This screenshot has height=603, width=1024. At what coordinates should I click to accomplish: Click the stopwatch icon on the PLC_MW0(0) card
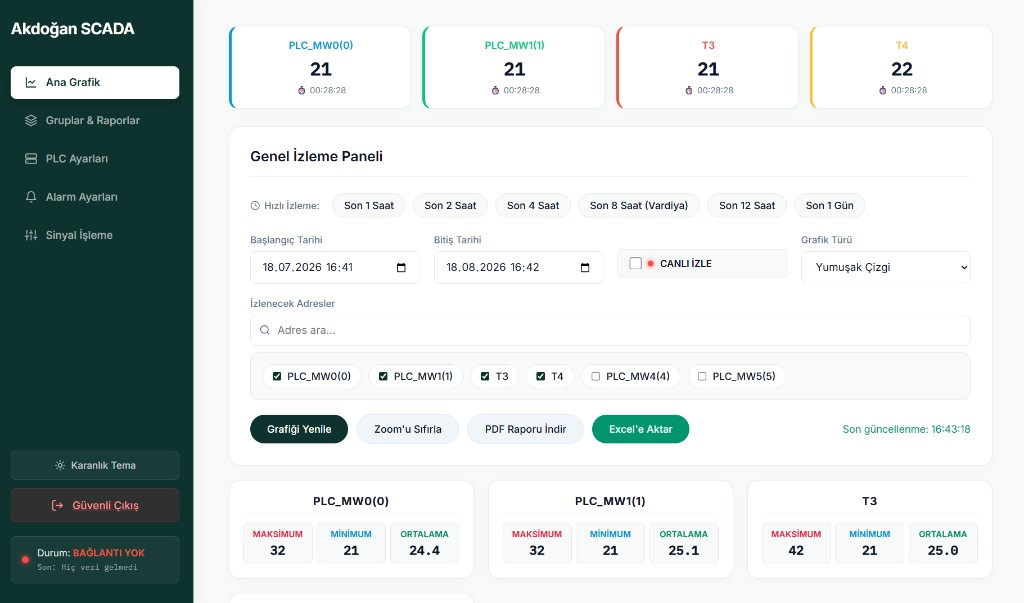click(302, 90)
